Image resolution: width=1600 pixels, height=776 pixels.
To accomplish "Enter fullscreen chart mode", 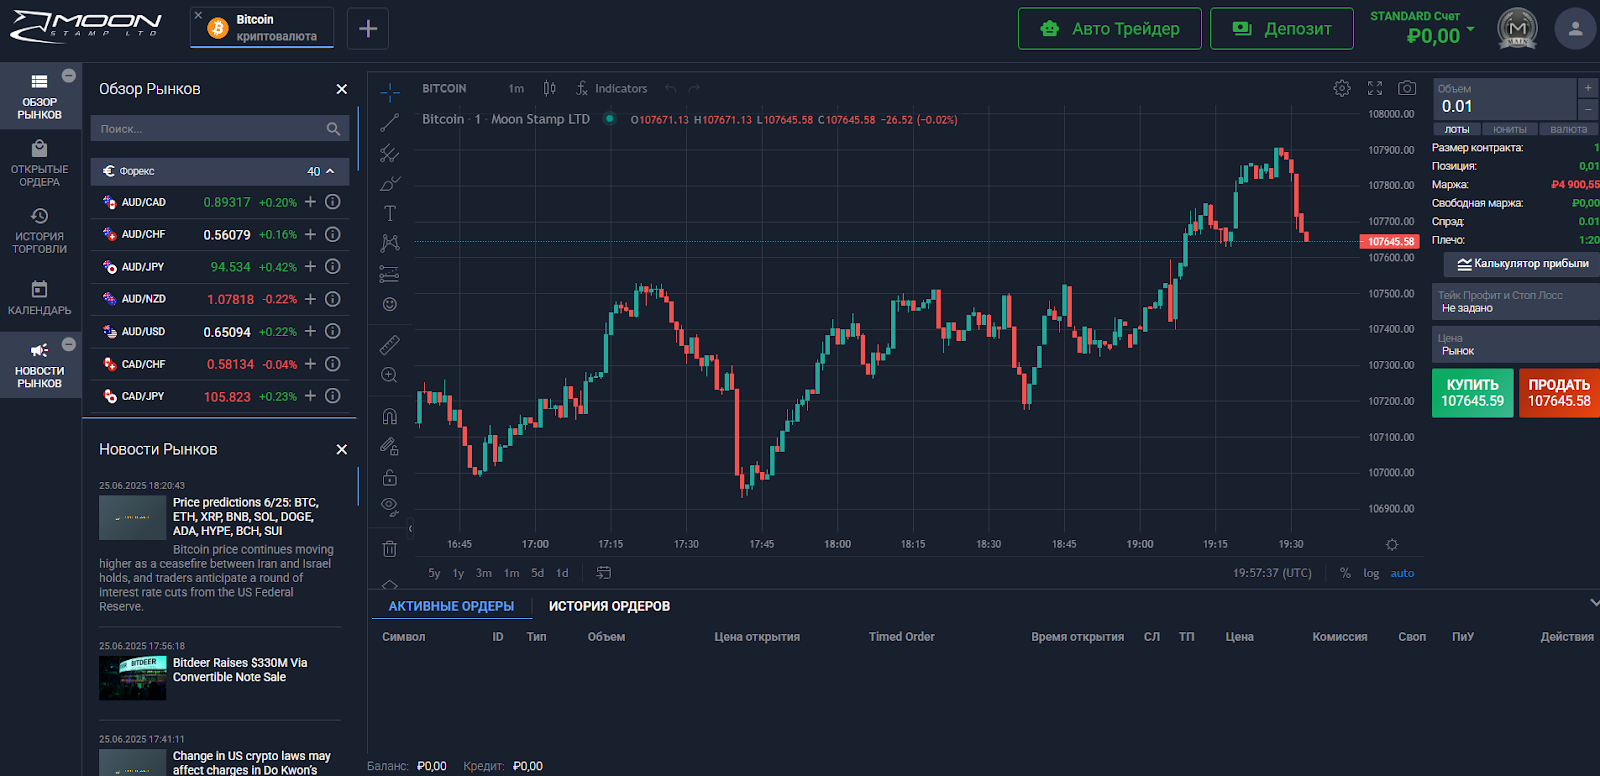I will (x=1375, y=88).
